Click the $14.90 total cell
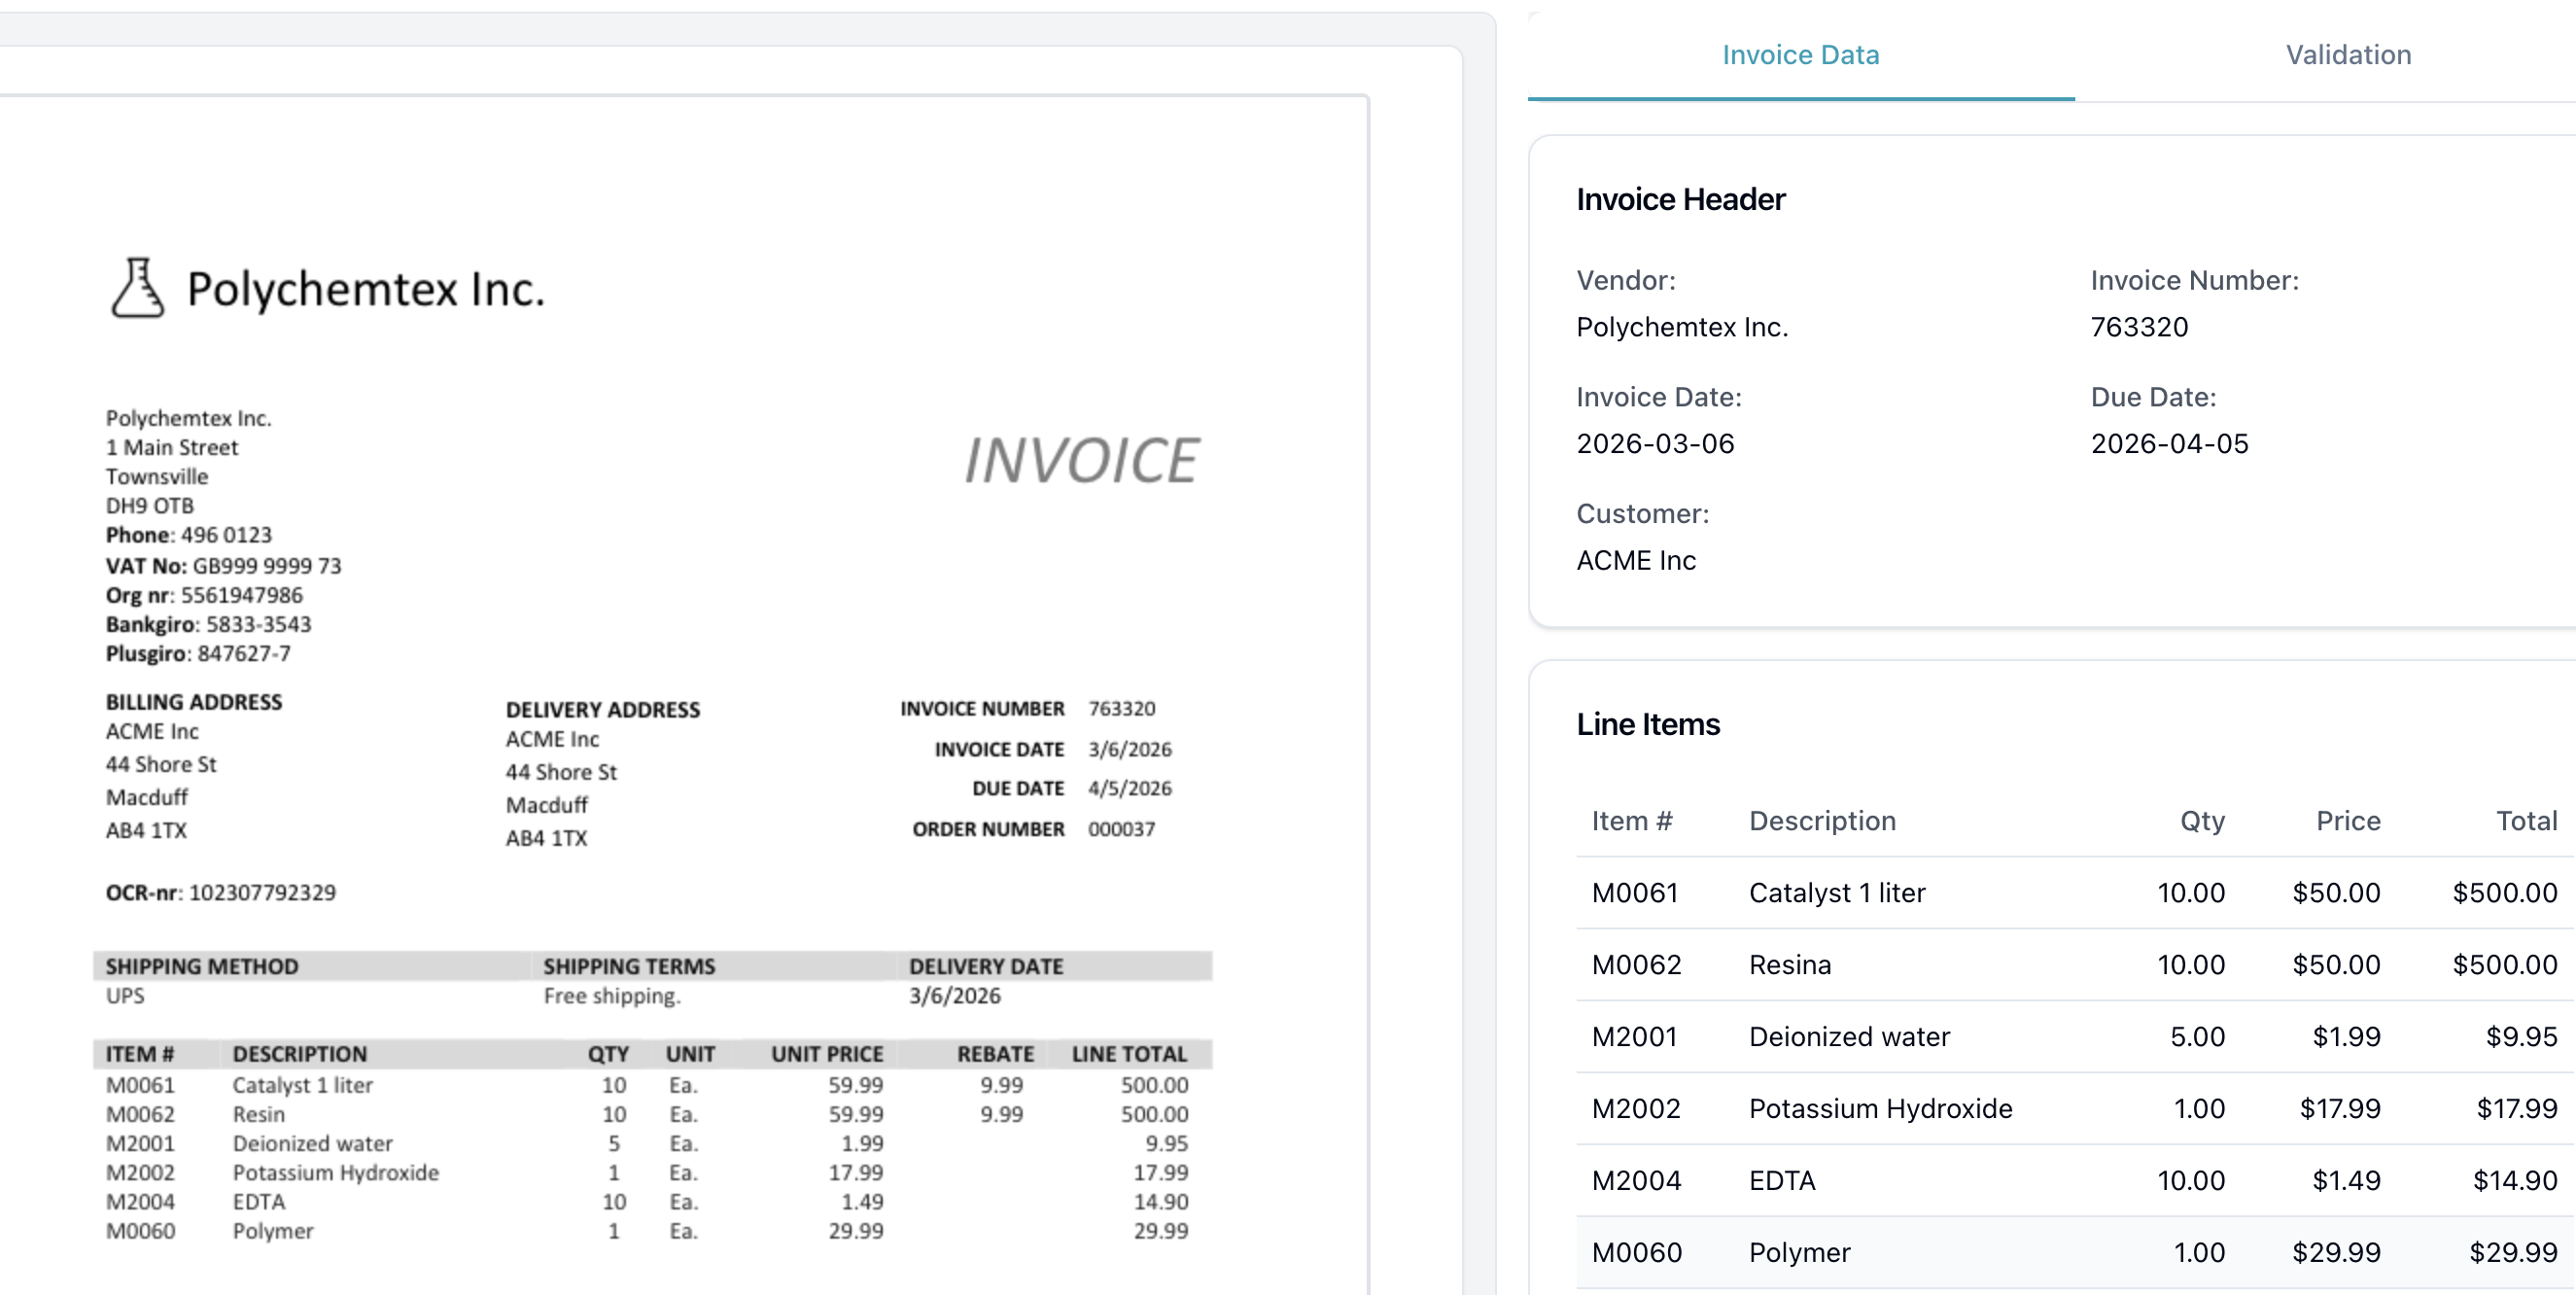The width and height of the screenshot is (2576, 1295). click(x=2515, y=1181)
